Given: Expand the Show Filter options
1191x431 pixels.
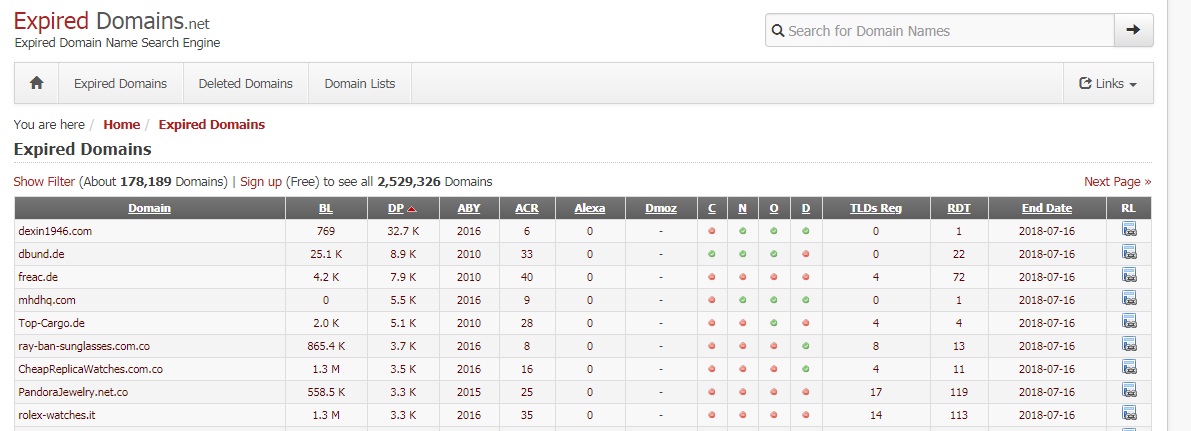Looking at the screenshot, I should pyautogui.click(x=44, y=182).
